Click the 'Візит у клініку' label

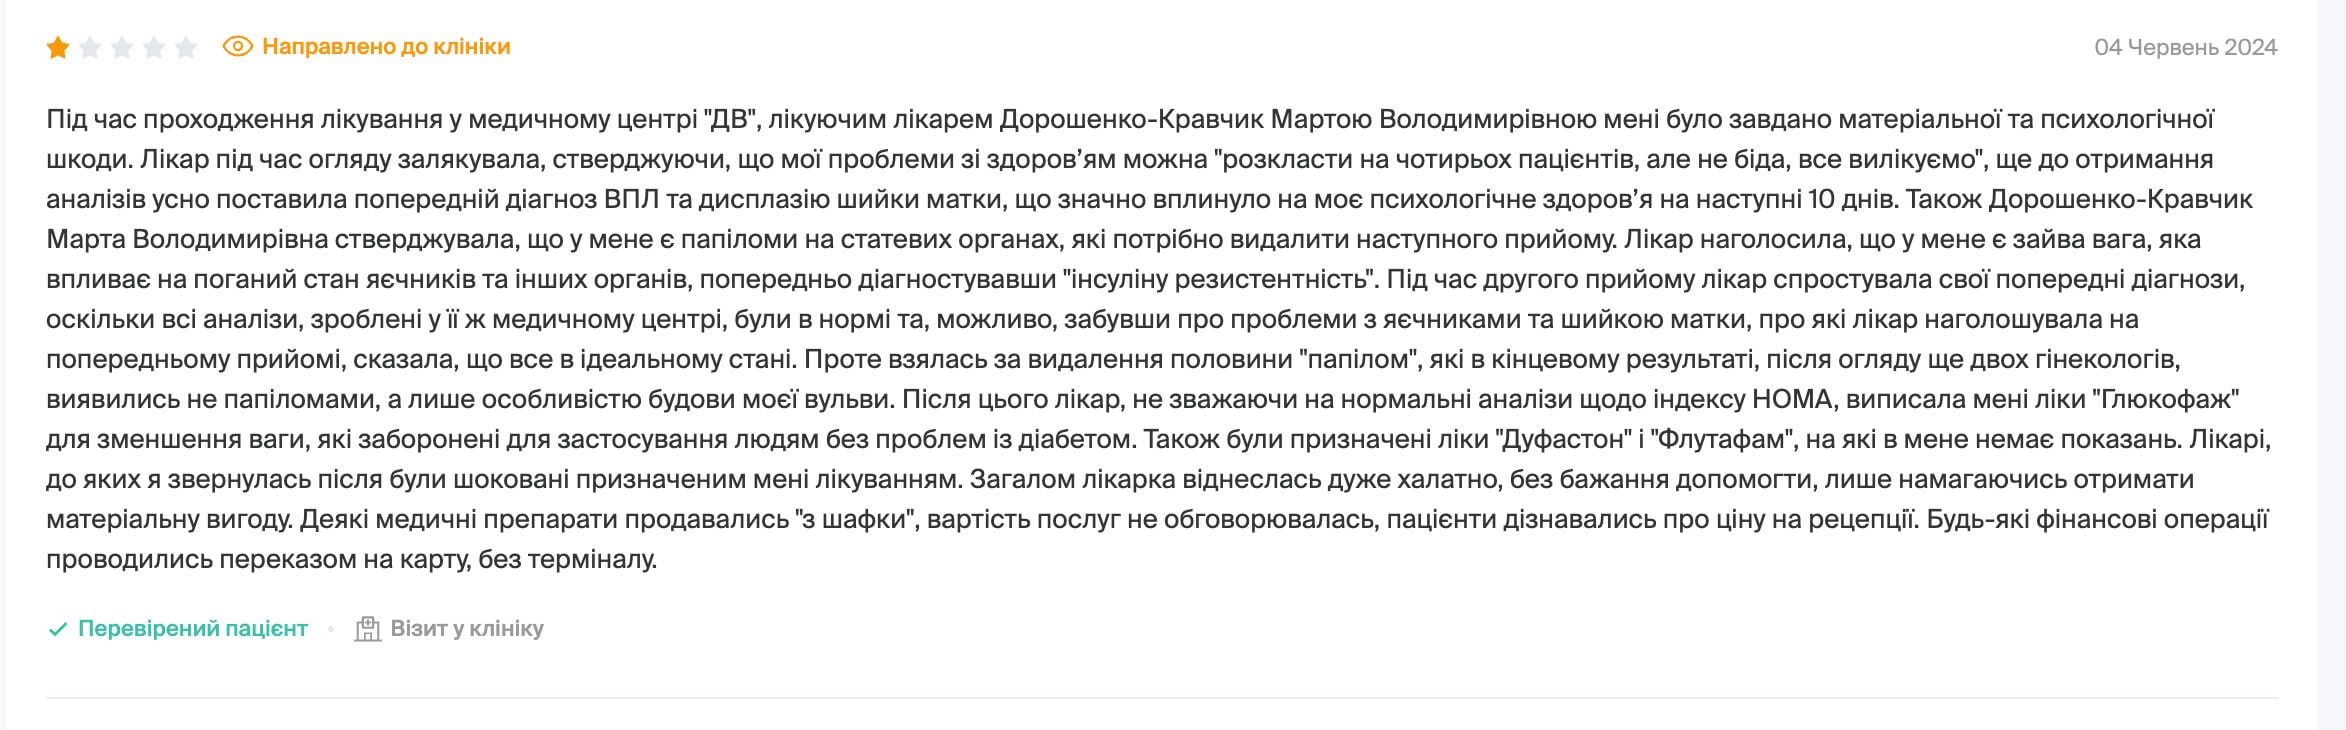[466, 629]
